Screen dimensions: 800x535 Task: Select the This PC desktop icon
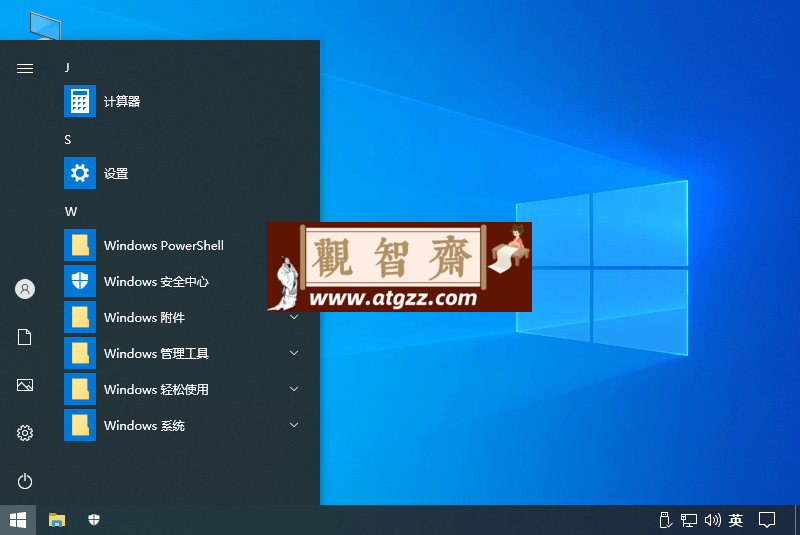click(x=45, y=26)
